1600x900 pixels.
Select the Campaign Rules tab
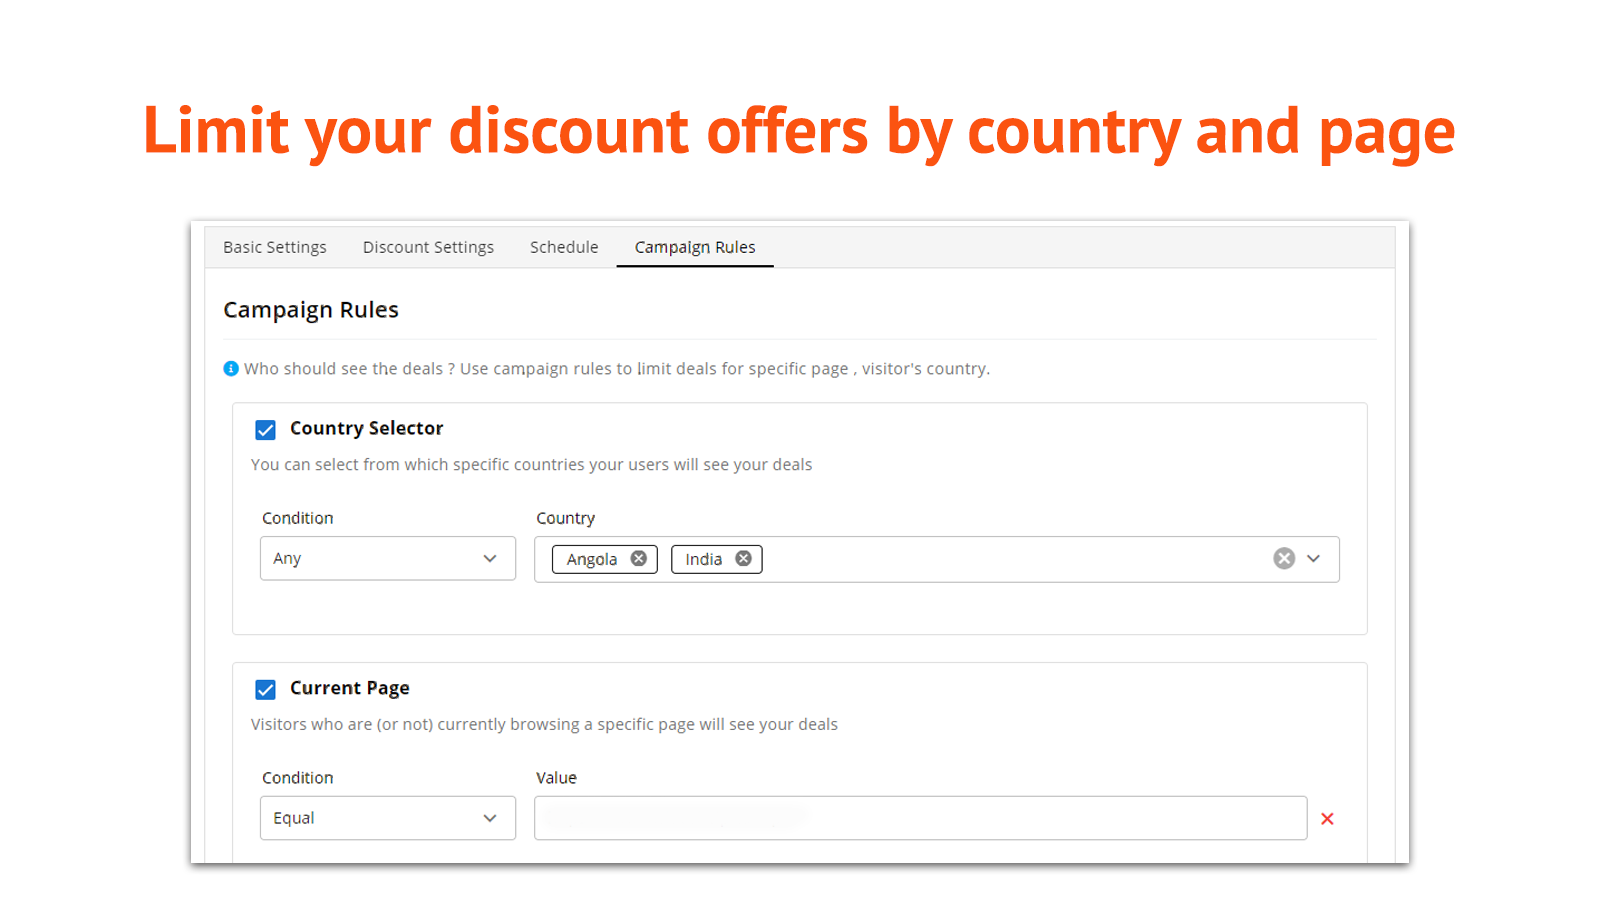pyautogui.click(x=695, y=248)
